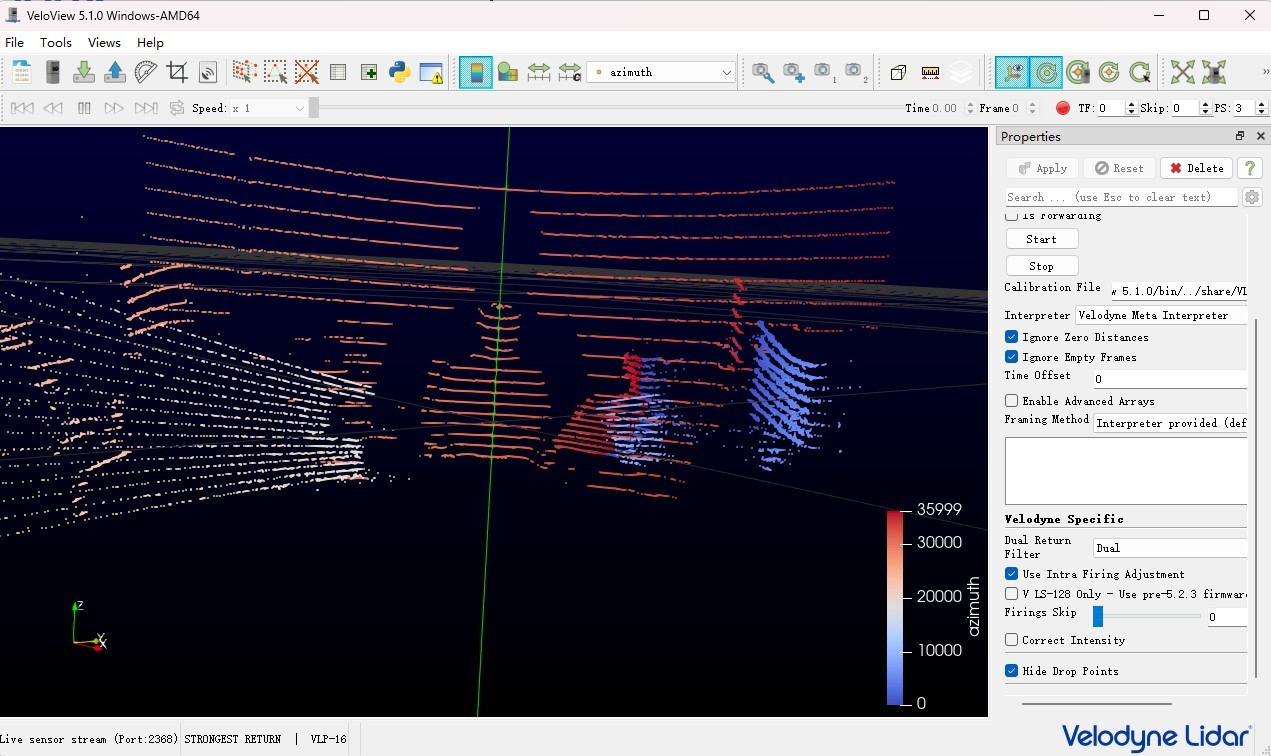Click the blue upload-arrow export icon
Image resolution: width=1271 pixels, height=756 pixels.
(x=115, y=72)
